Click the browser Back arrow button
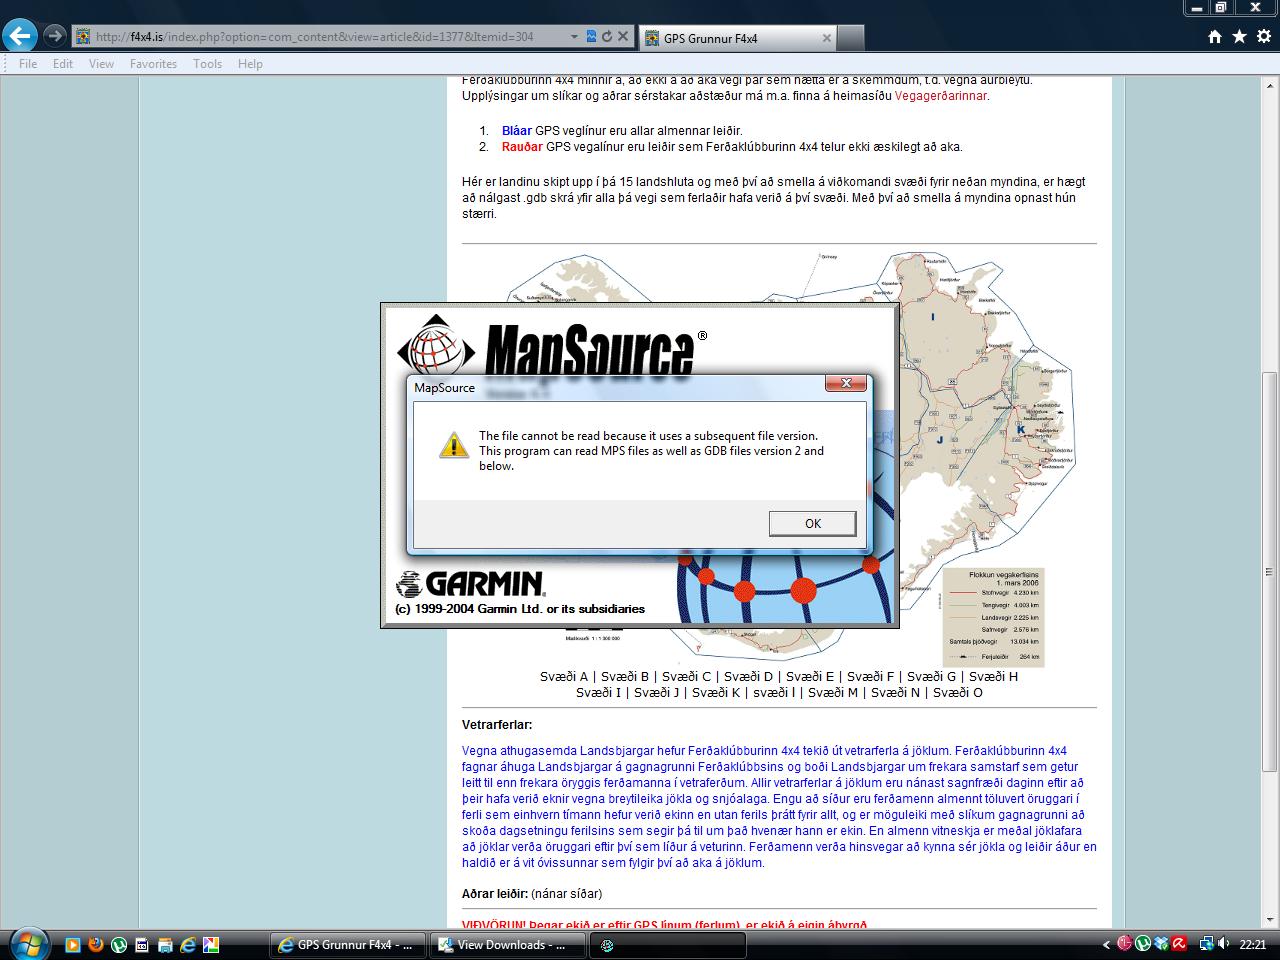The width and height of the screenshot is (1280, 960). [x=20, y=36]
